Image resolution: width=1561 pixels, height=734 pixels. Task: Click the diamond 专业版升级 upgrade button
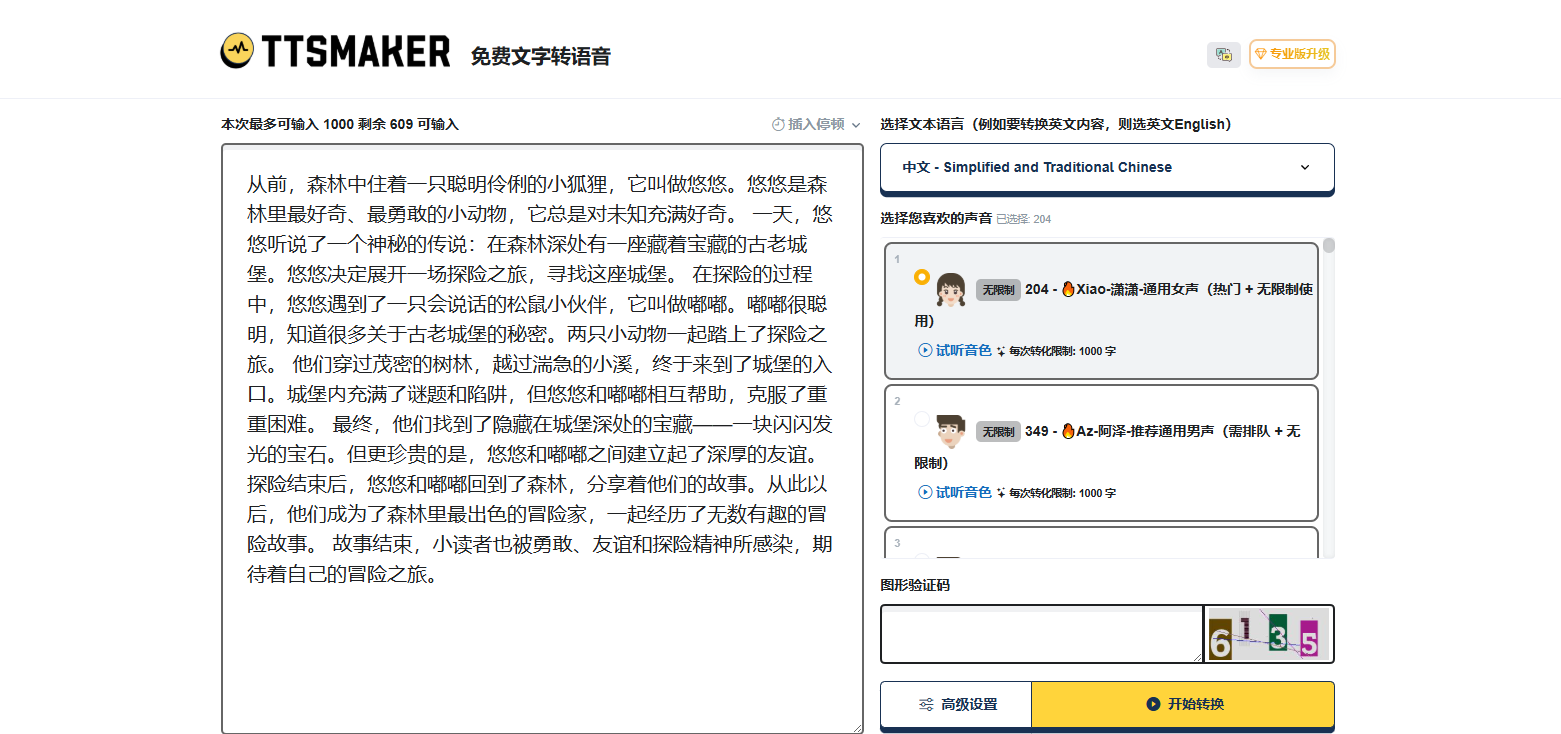(x=1292, y=54)
